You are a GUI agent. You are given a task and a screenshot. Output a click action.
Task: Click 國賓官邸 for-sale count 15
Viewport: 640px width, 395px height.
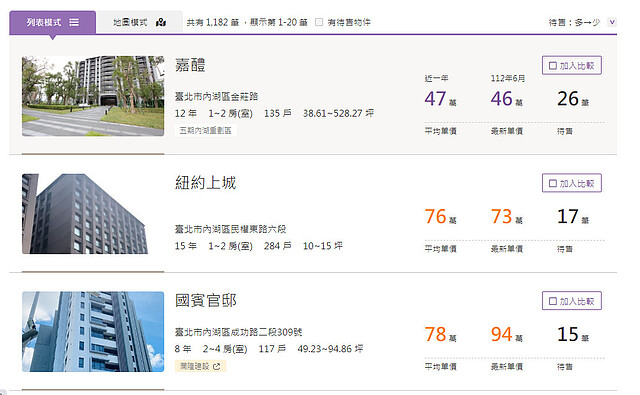573,335
